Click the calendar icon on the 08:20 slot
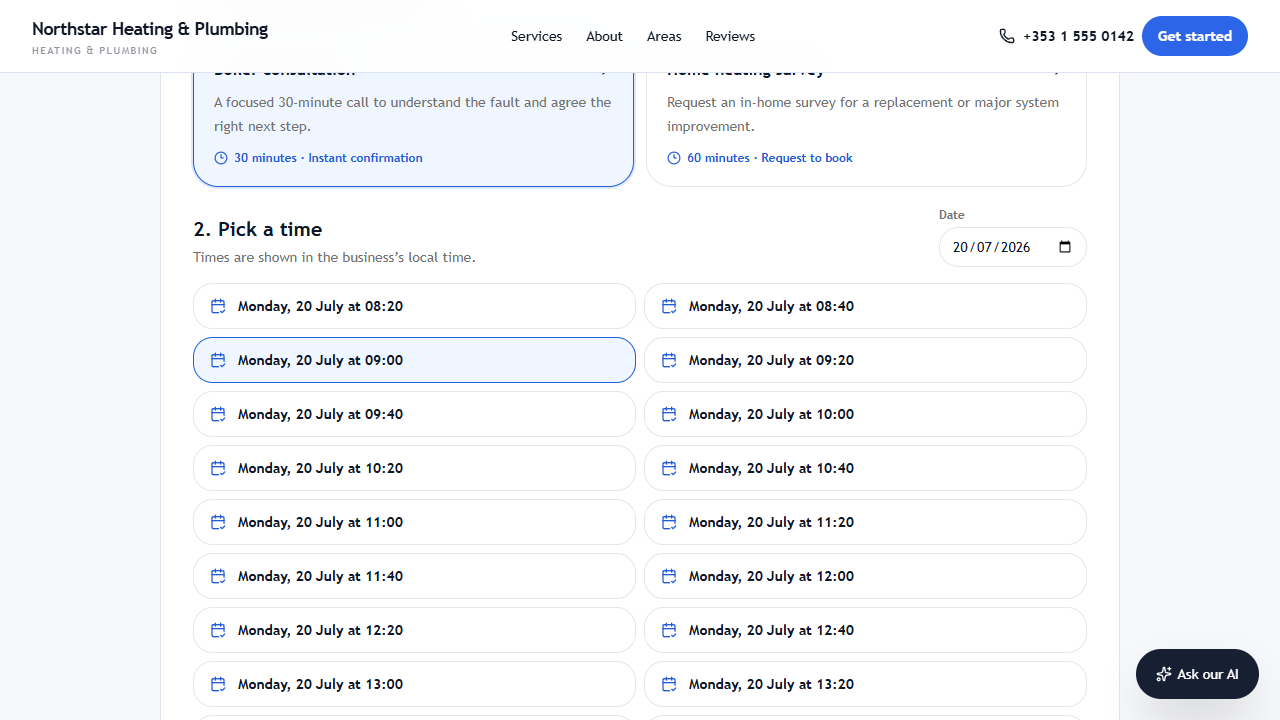 pyautogui.click(x=218, y=306)
